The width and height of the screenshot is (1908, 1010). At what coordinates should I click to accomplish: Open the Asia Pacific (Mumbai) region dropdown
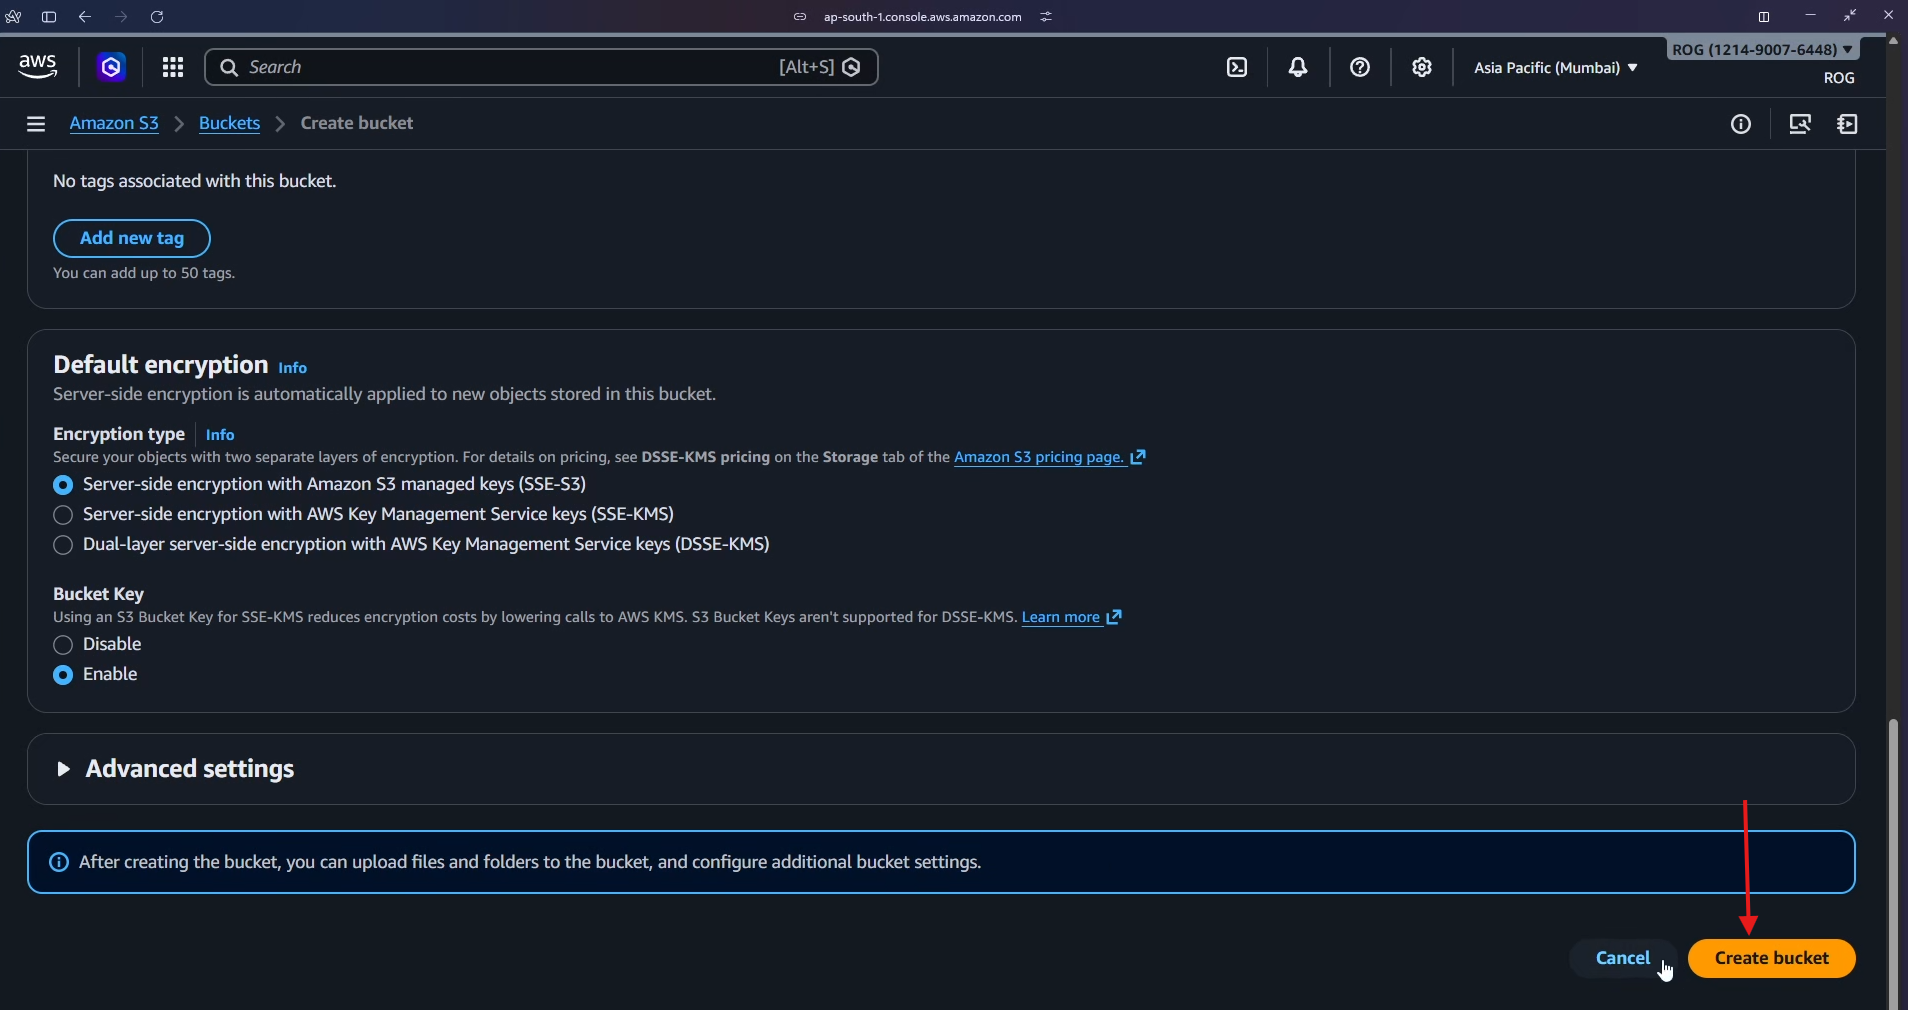coord(1555,68)
